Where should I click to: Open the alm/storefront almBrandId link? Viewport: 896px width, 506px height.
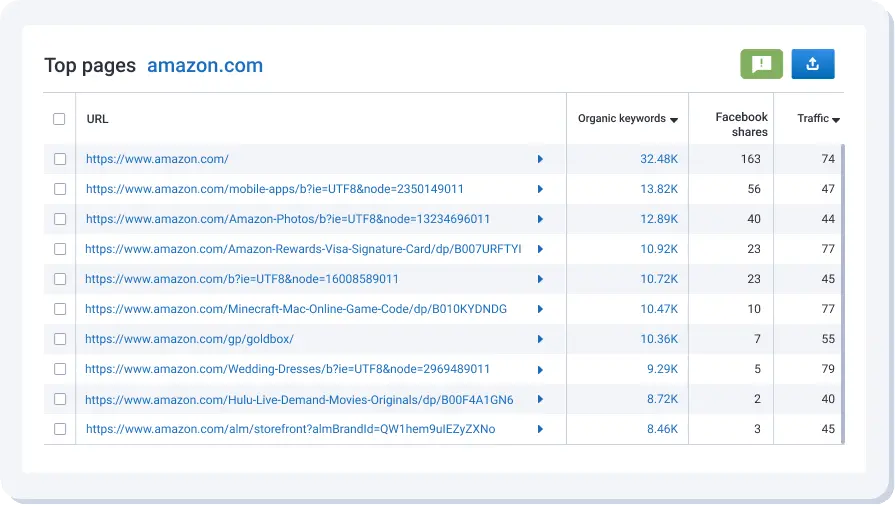(290, 429)
